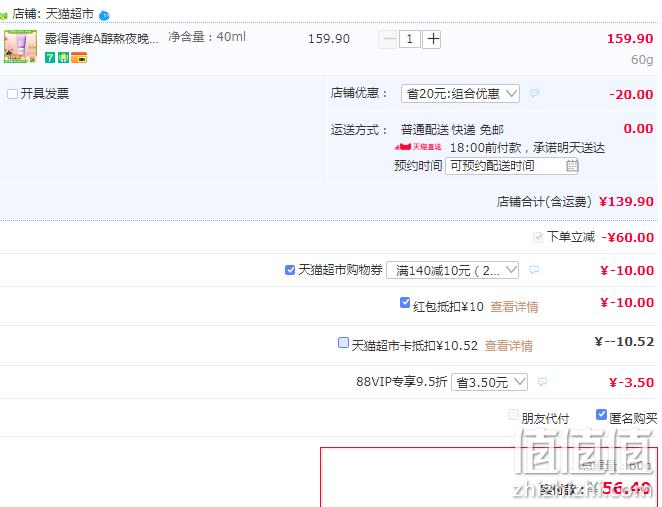Uncheck the 红包抵扣¥10 checkbox

pos(405,302)
